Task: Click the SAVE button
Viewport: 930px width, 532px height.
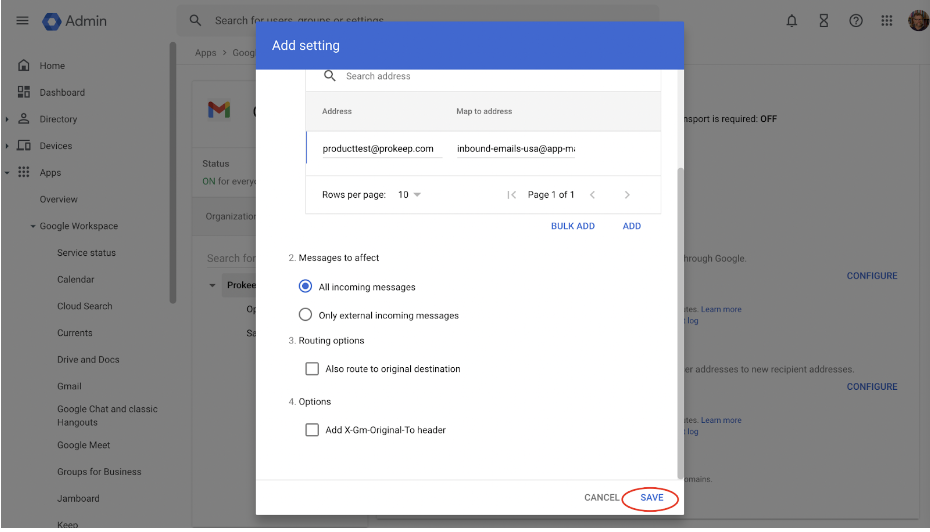Action: point(651,498)
